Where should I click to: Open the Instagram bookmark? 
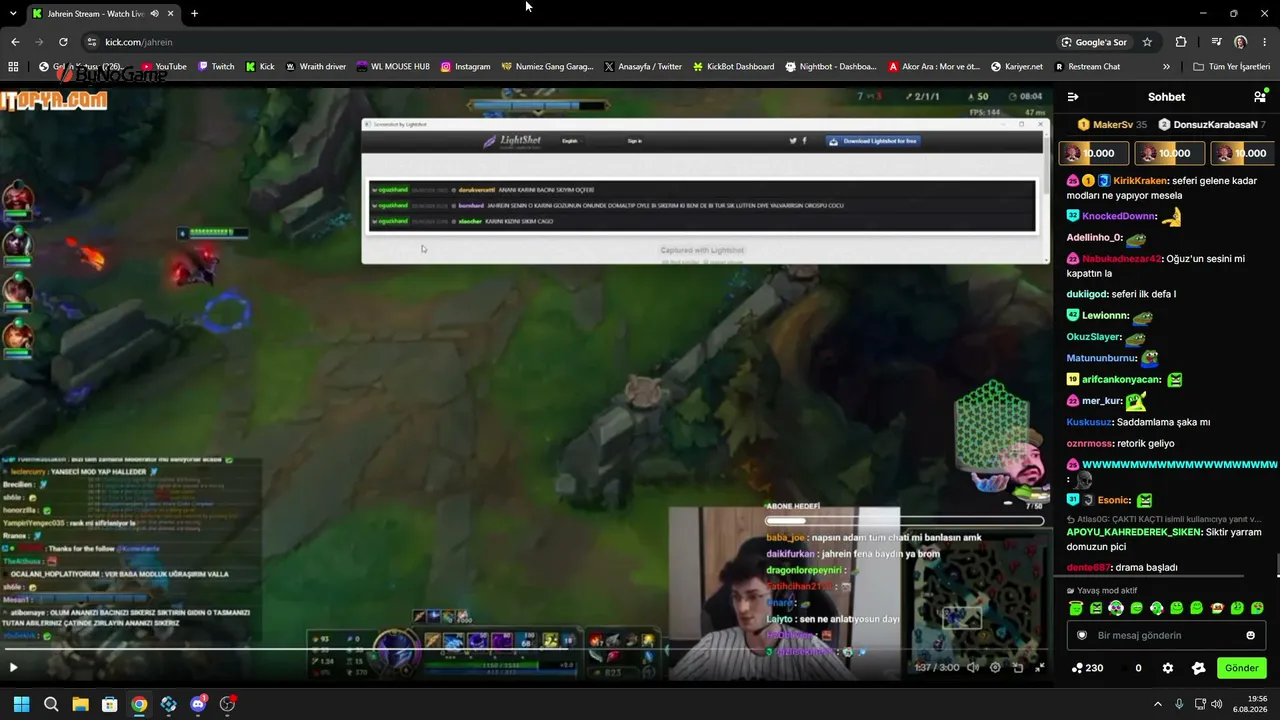pos(466,67)
